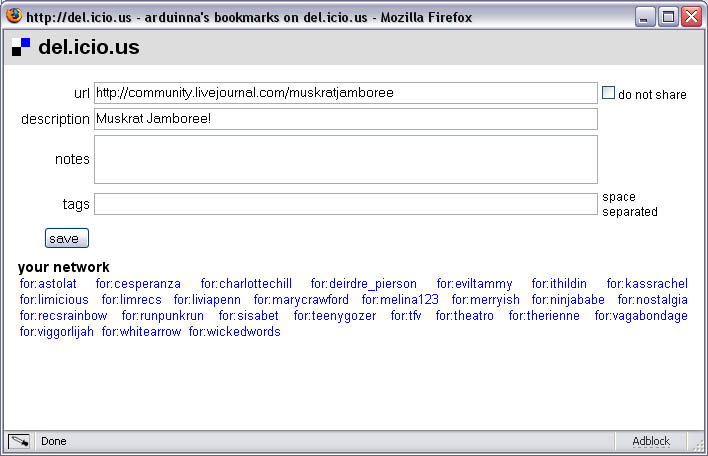Viewport: 708px width, 456px height.
Task: Click the 'Done' status bar text
Action: [54, 441]
